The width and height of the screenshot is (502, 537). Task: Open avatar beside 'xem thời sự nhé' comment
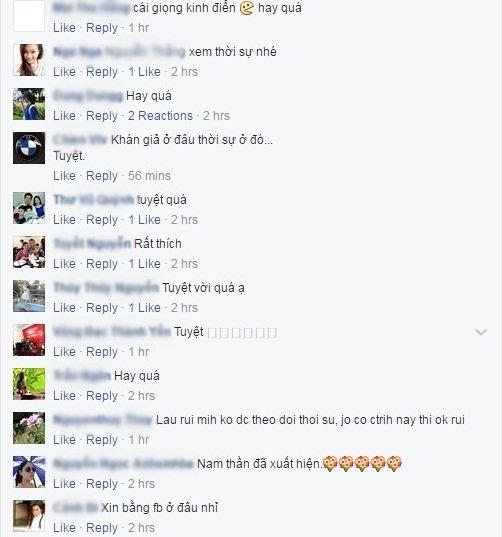(29, 60)
